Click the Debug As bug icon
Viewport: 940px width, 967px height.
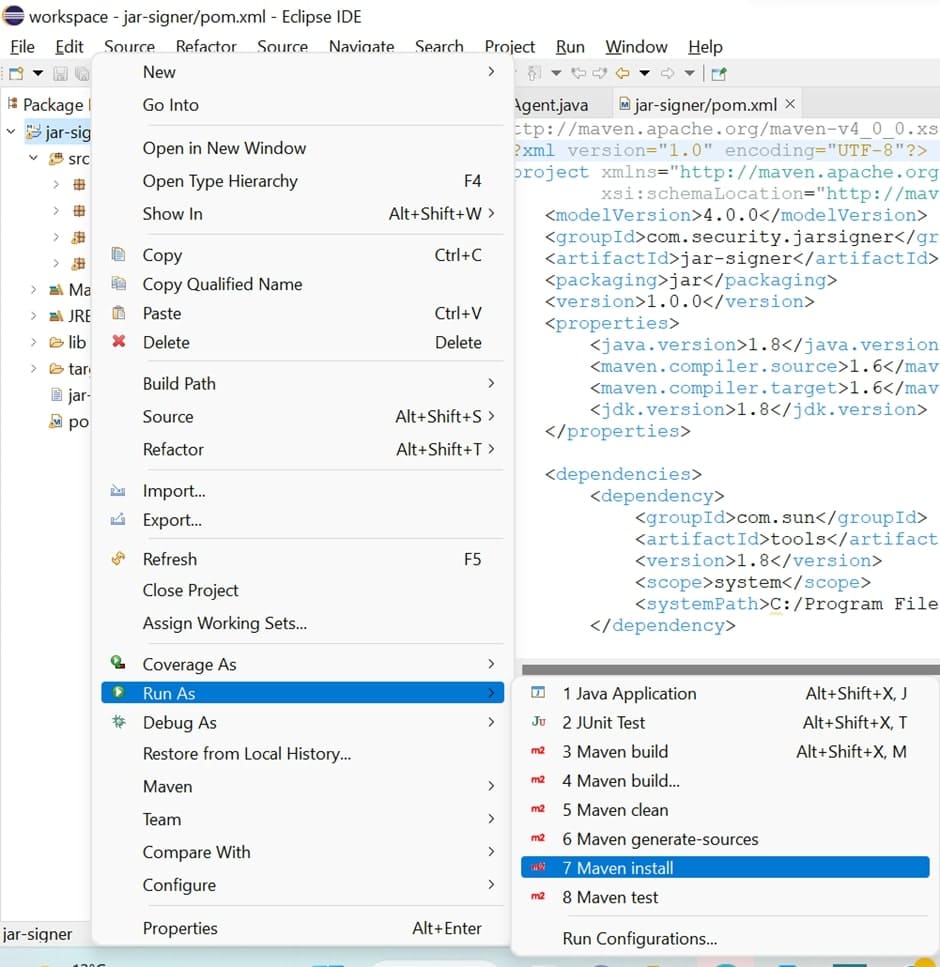119,722
